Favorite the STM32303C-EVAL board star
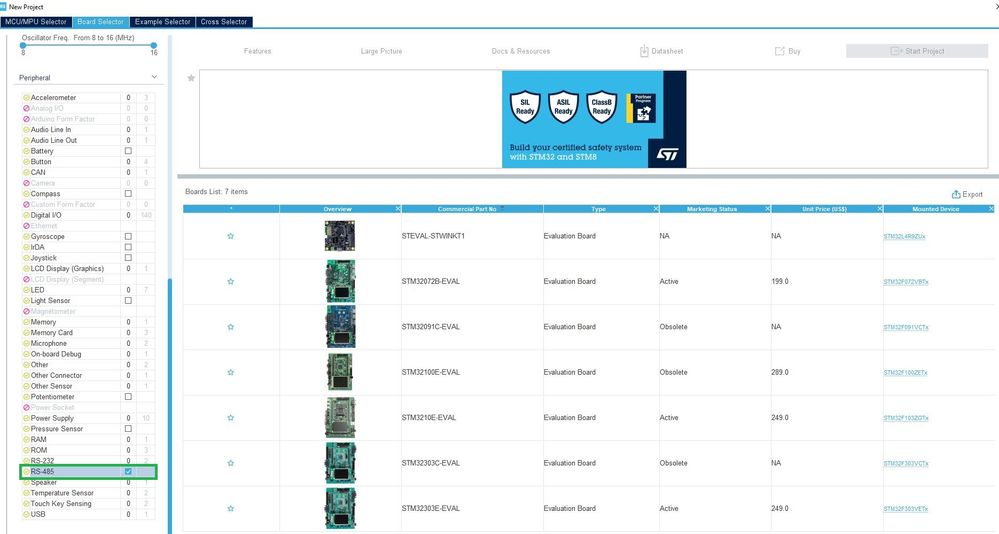999x534 pixels. pos(231,463)
